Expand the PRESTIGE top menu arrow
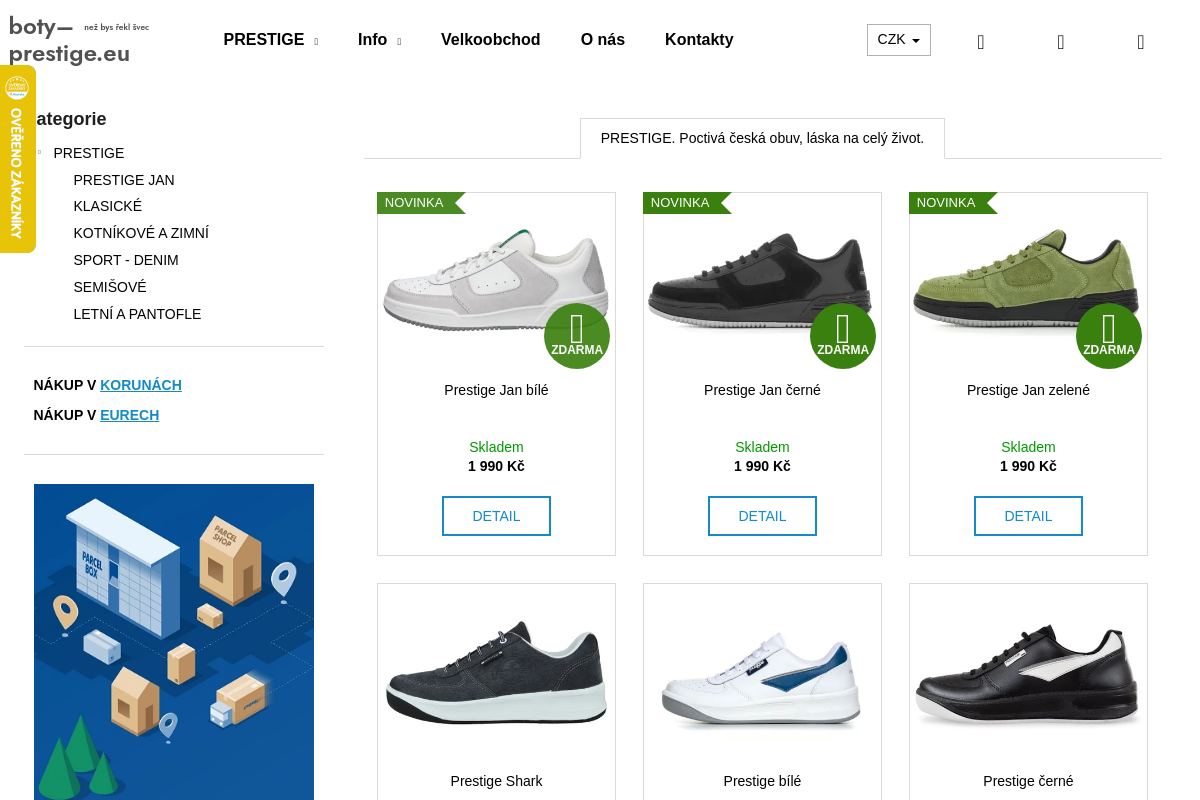Viewport: 1200px width, 800px height. click(x=316, y=41)
